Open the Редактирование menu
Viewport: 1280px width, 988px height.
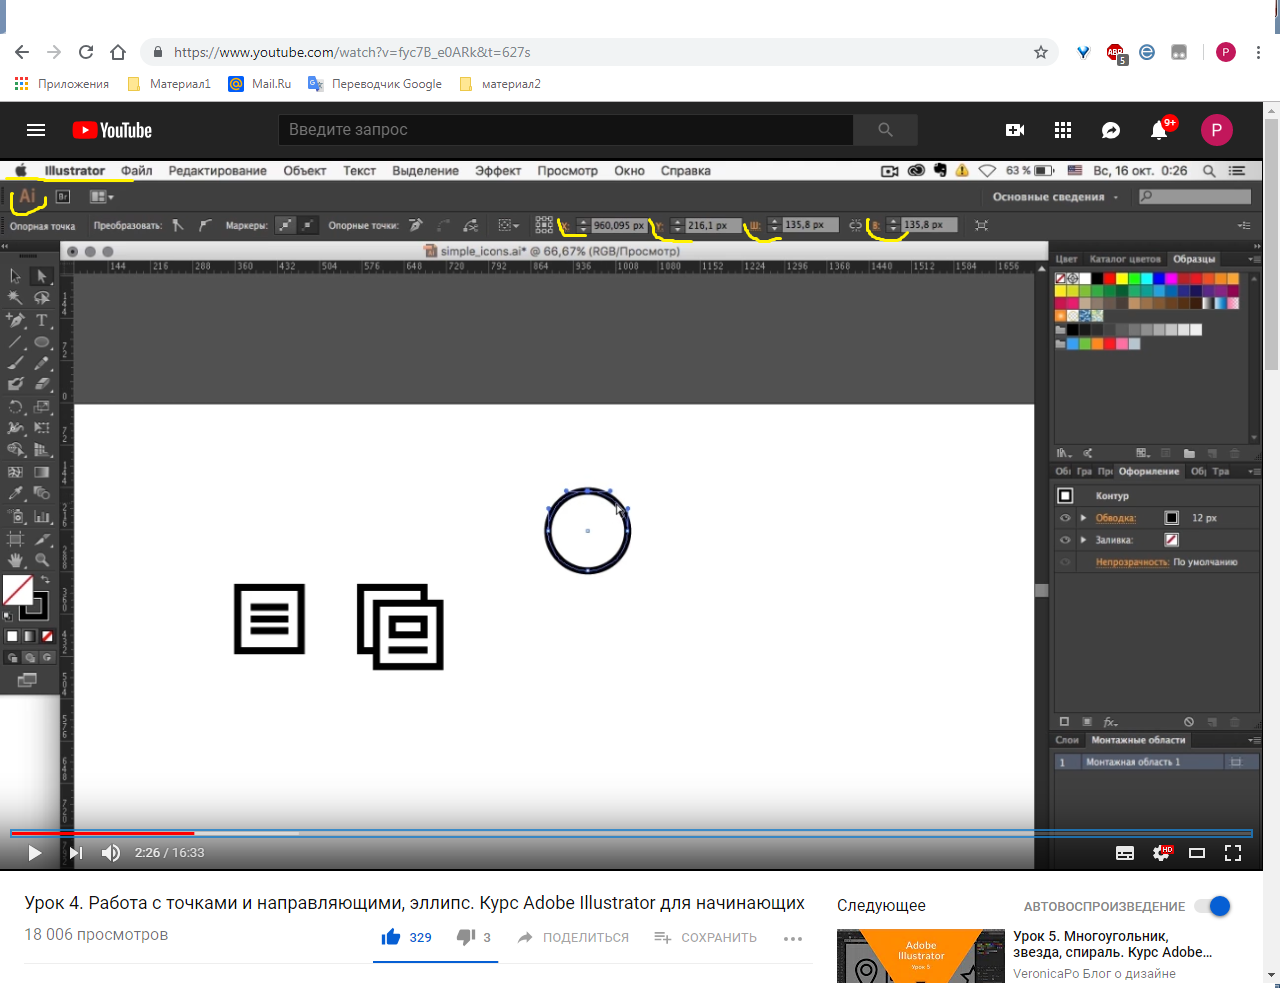[217, 171]
